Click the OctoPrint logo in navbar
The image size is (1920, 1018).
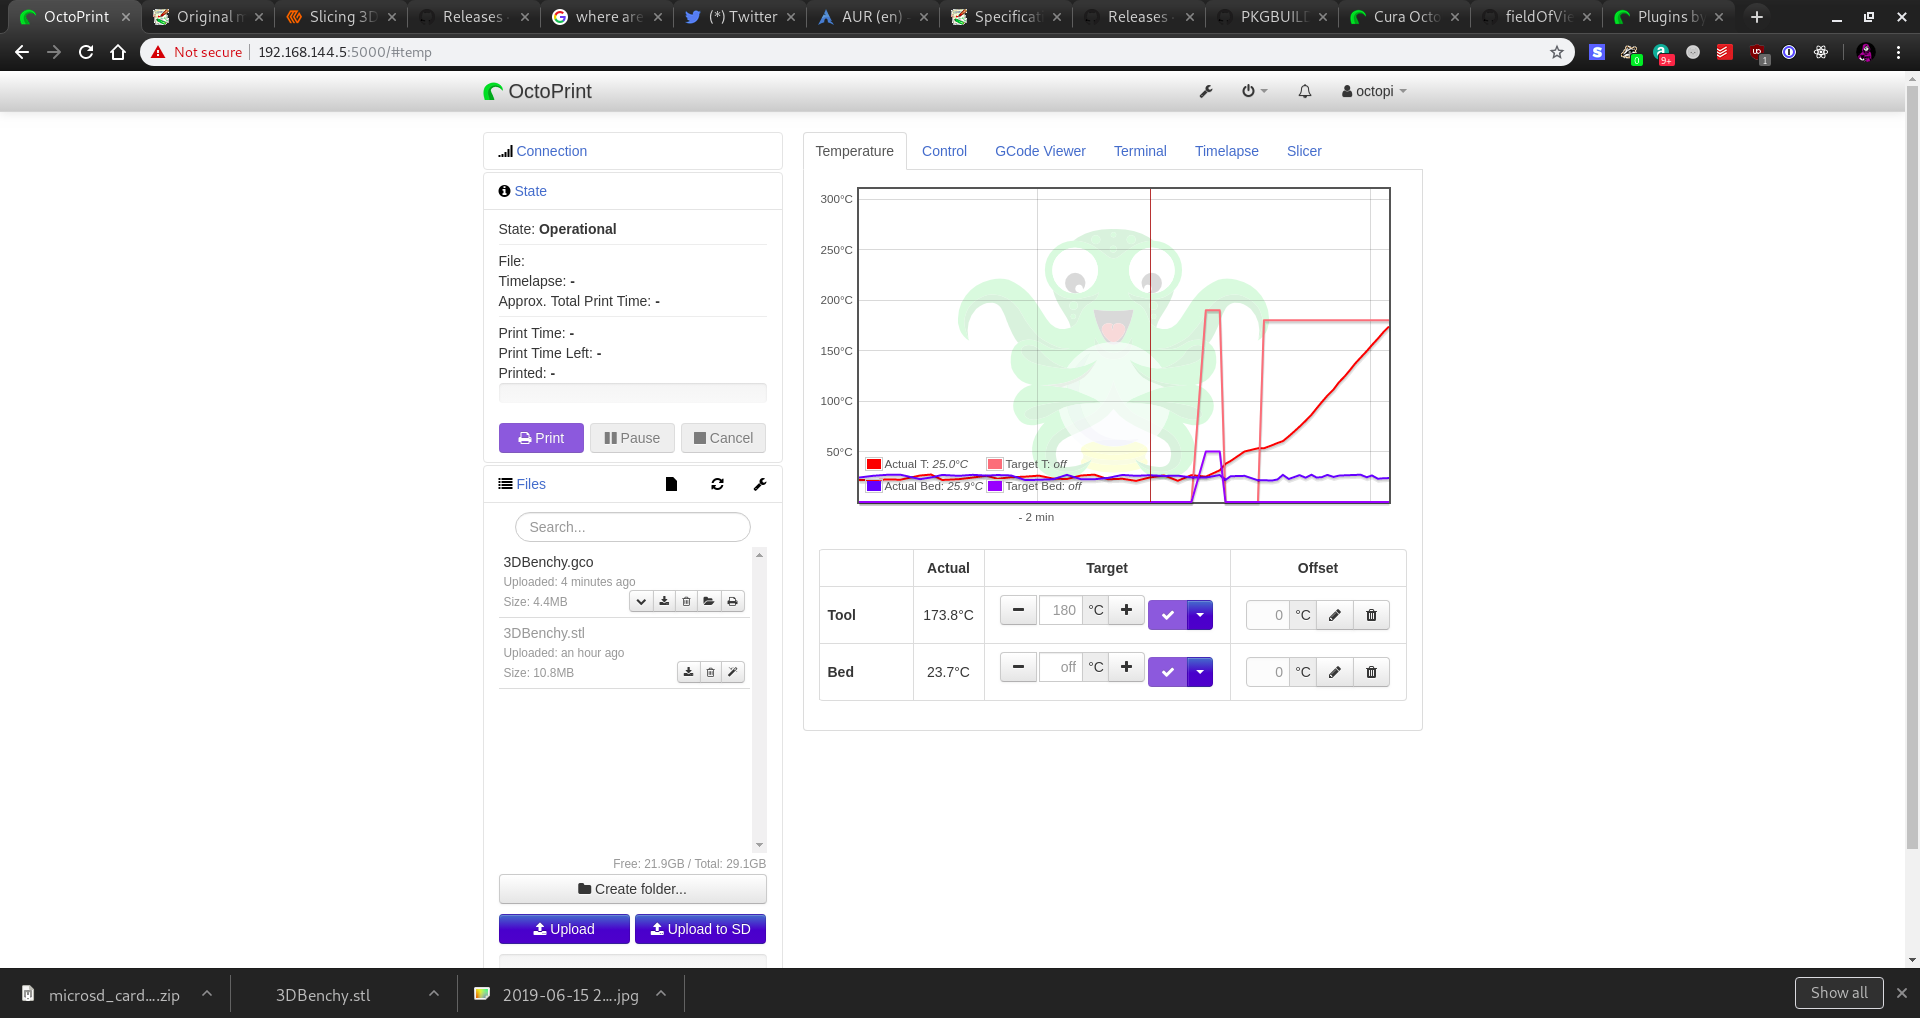537,91
